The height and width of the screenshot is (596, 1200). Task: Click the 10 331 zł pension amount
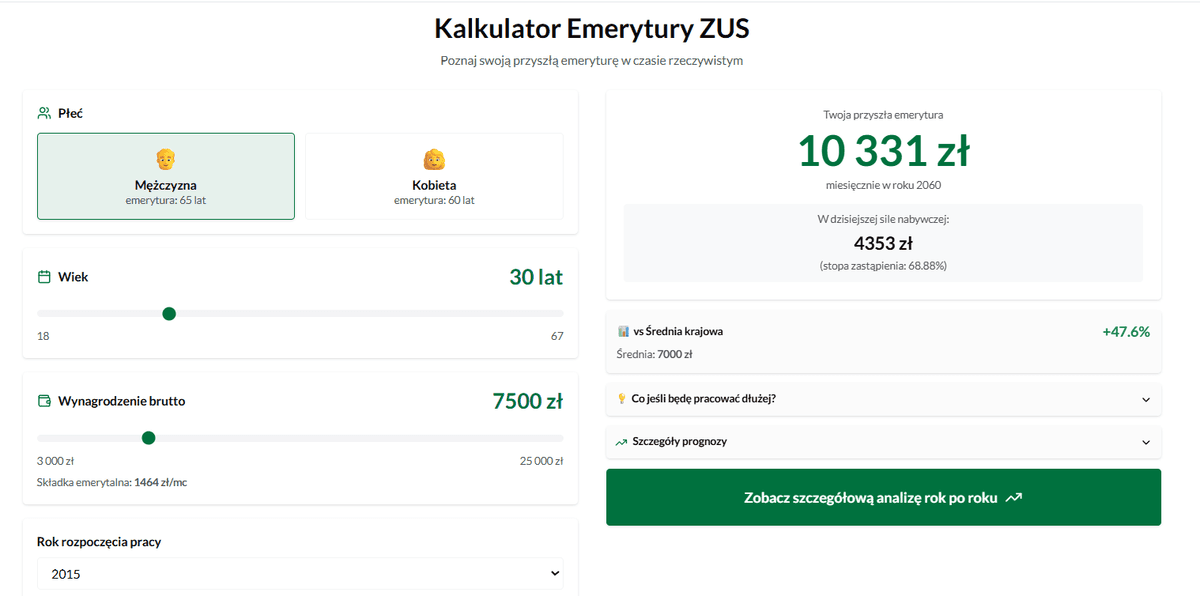883,152
